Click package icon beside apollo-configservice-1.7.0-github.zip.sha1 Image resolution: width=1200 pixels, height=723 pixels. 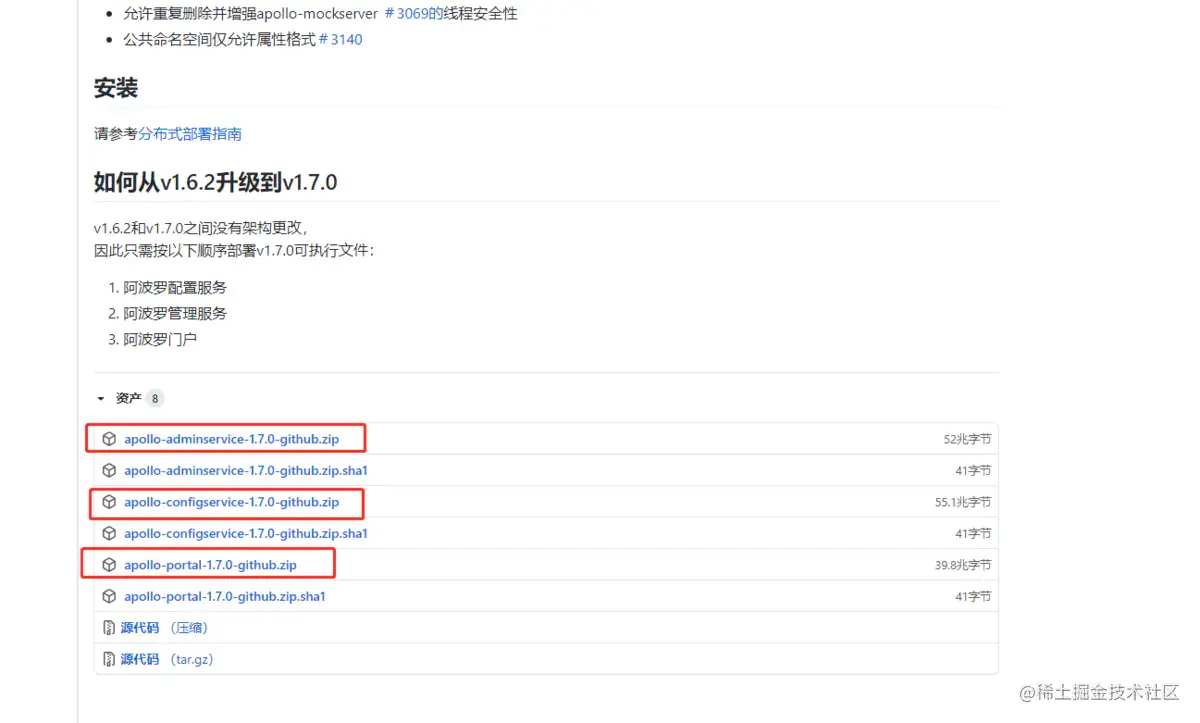pos(110,533)
